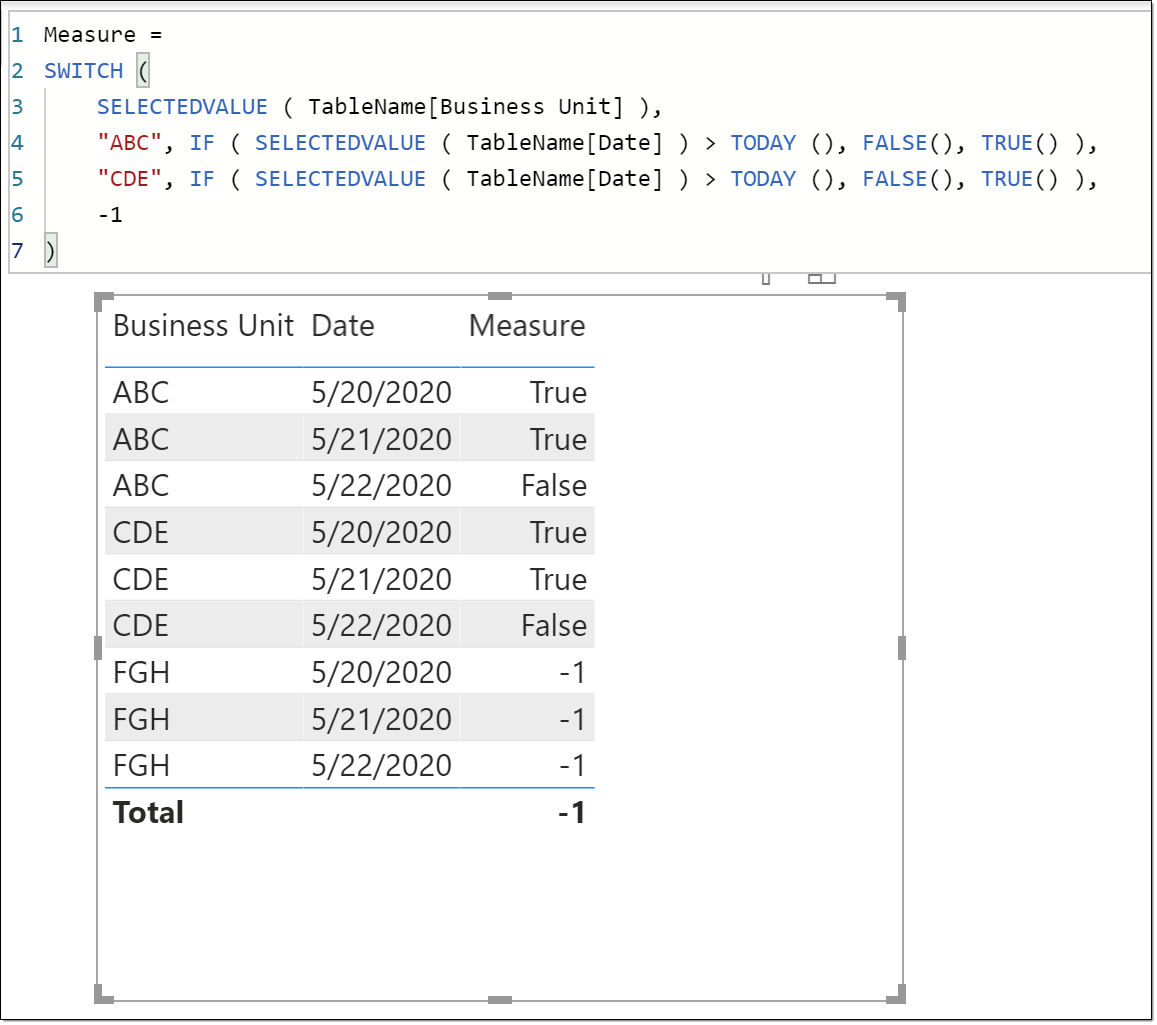This screenshot has width=1157, height=1025.
Task: Click the True value for ABC 5/20/2020
Action: pyautogui.click(x=559, y=393)
